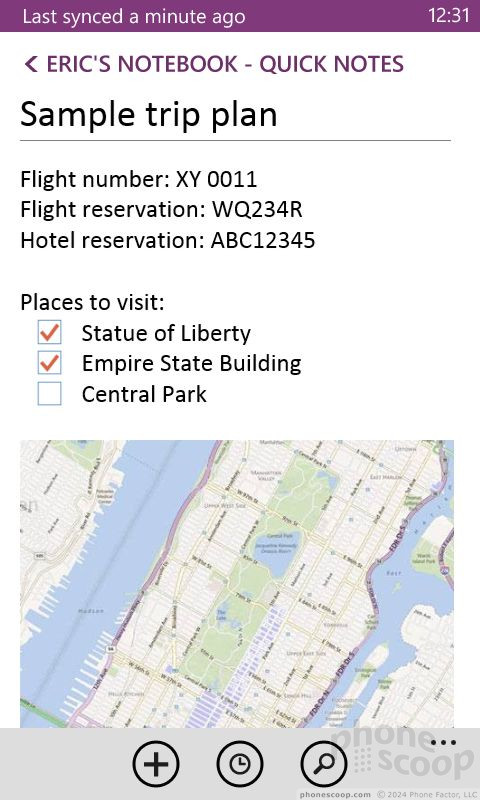The image size is (480, 800).
Task: Uncheck the Statue of Liberty checkbox
Action: [x=49, y=333]
